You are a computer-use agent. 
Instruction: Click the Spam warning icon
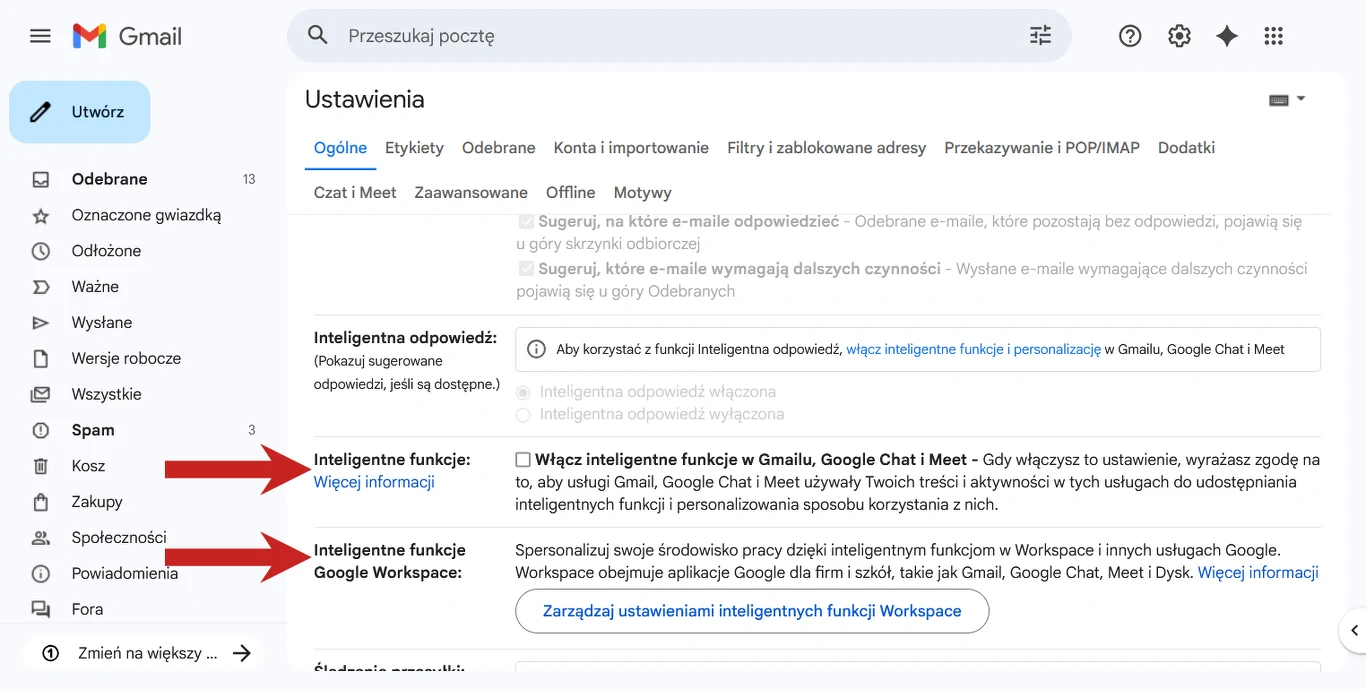41,430
